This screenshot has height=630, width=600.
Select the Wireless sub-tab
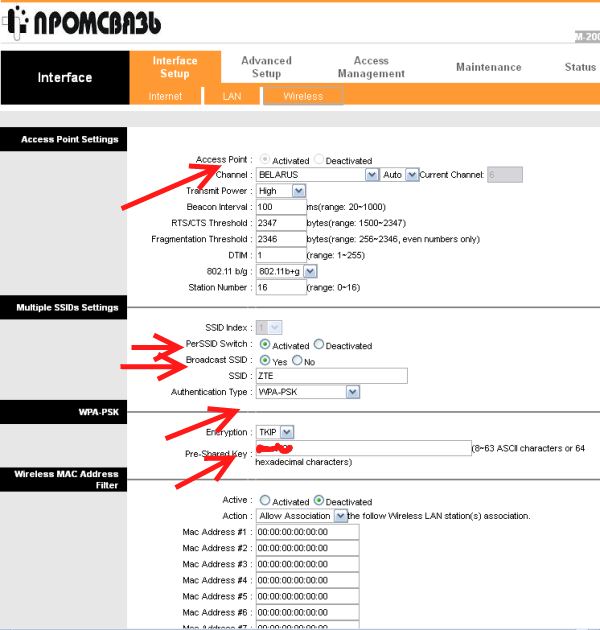(303, 96)
